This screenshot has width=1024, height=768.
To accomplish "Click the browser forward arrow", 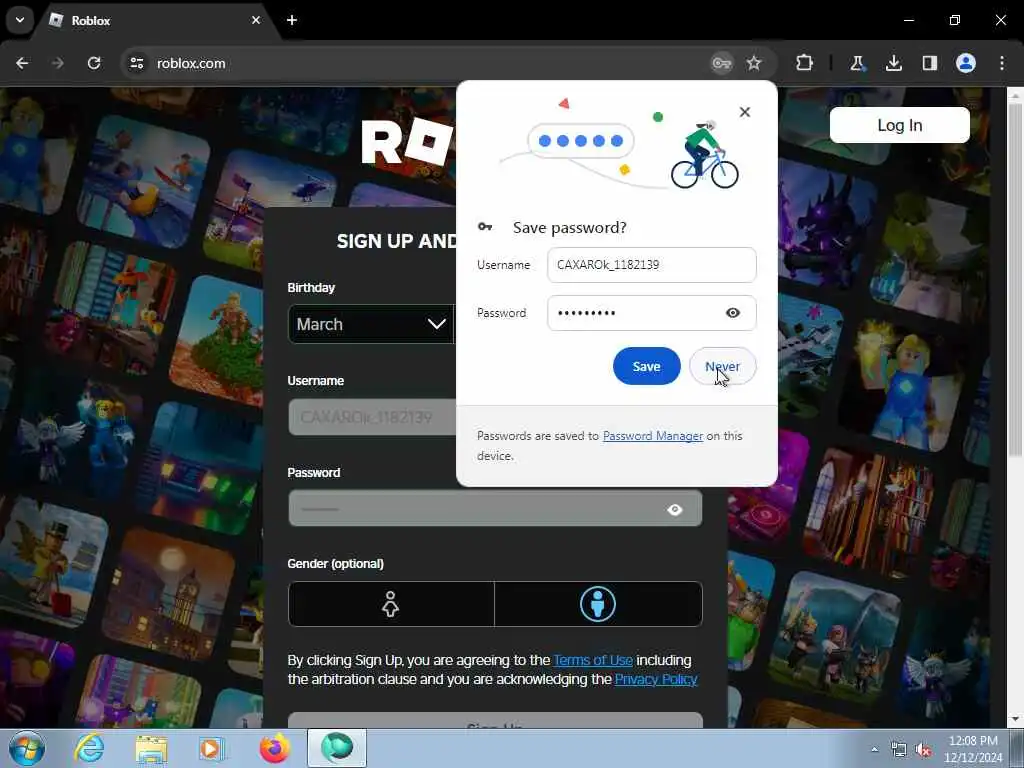I will coord(58,63).
